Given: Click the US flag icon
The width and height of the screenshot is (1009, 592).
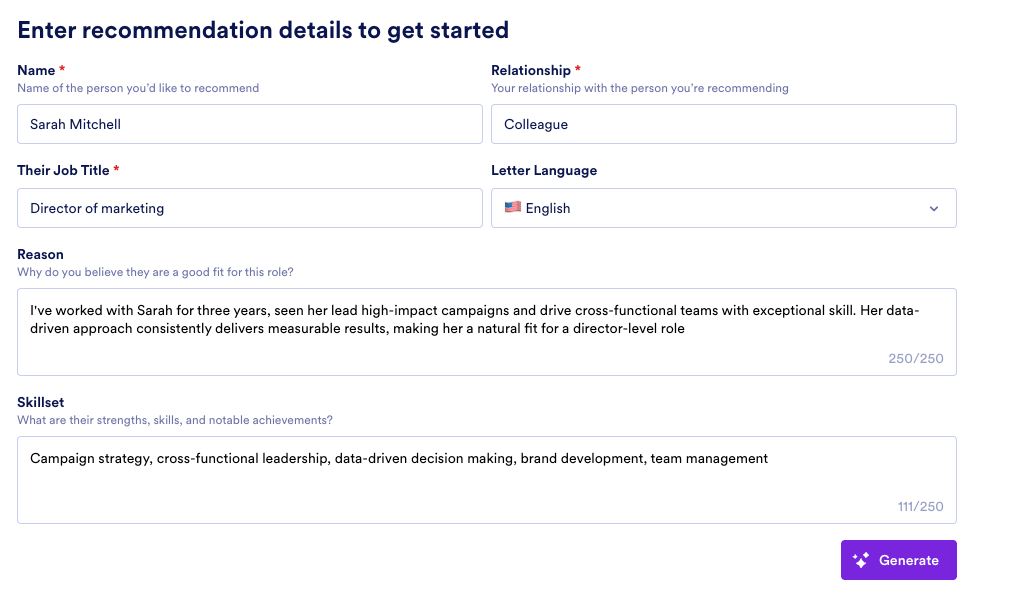Looking at the screenshot, I should click(513, 208).
